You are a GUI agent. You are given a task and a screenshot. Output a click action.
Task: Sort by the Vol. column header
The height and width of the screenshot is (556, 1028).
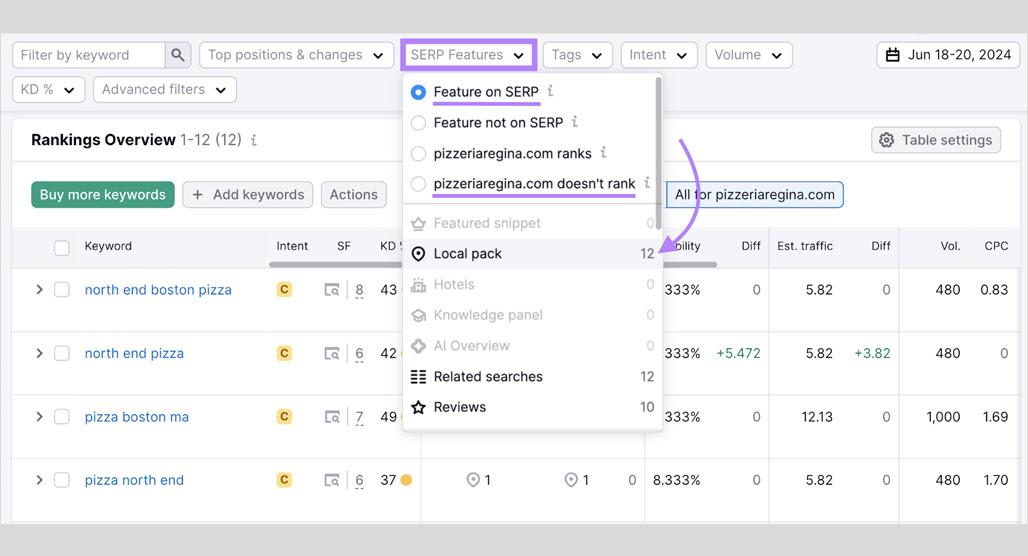pyautogui.click(x=951, y=247)
